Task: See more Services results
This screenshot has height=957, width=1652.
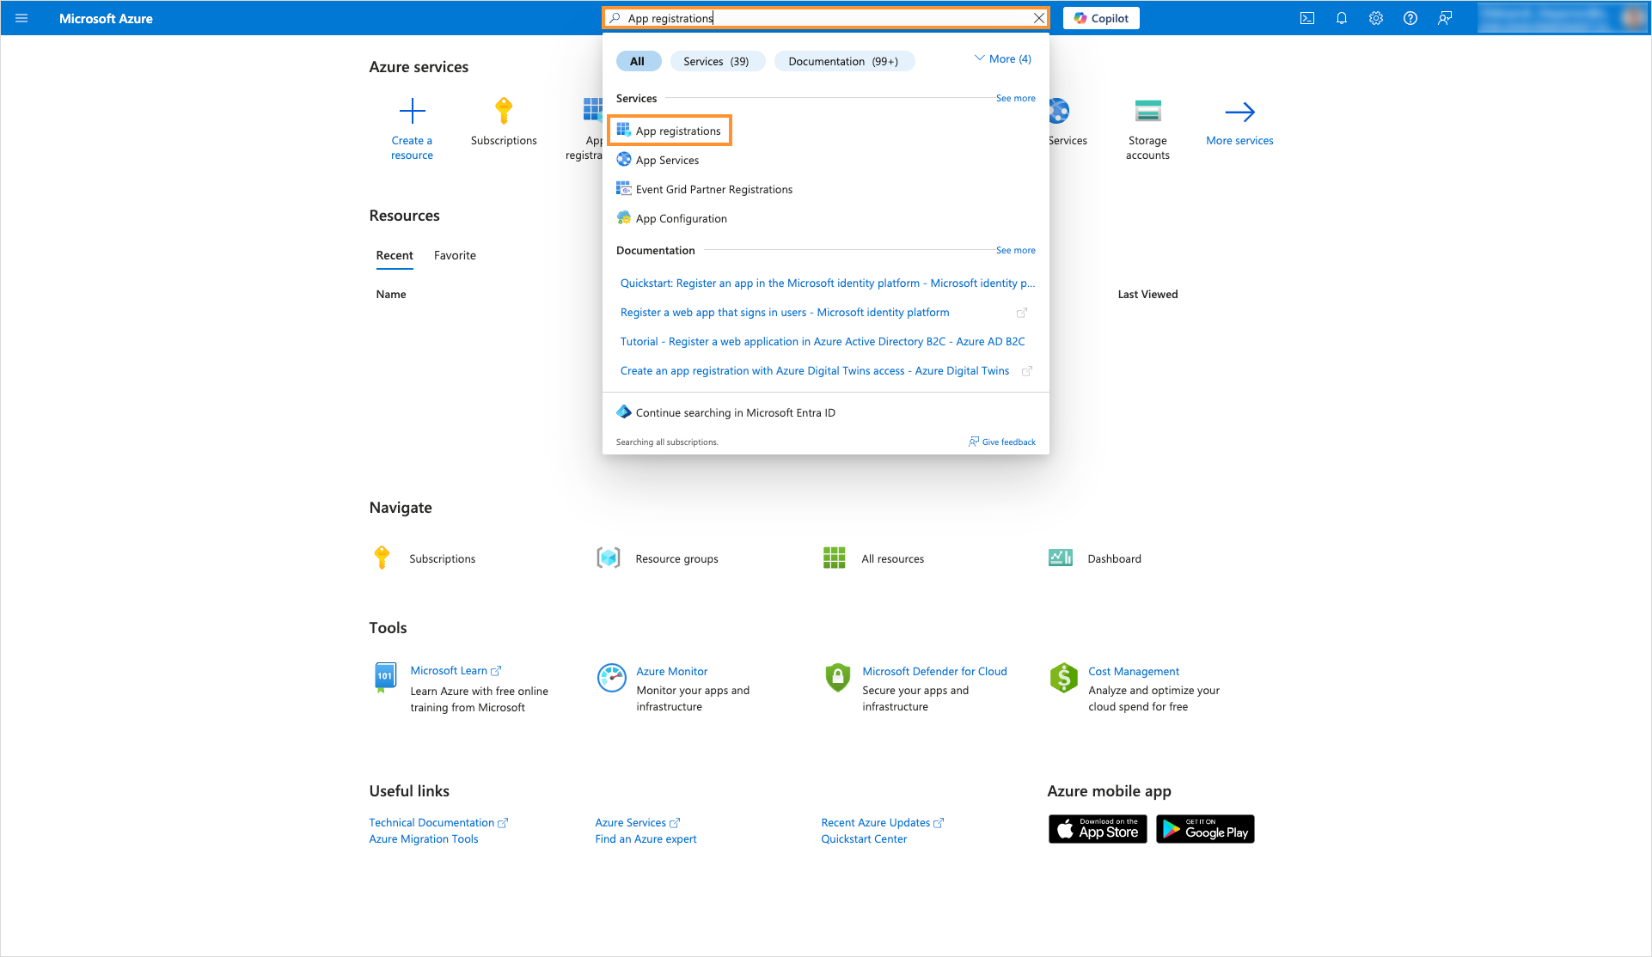Action: [x=1015, y=98]
